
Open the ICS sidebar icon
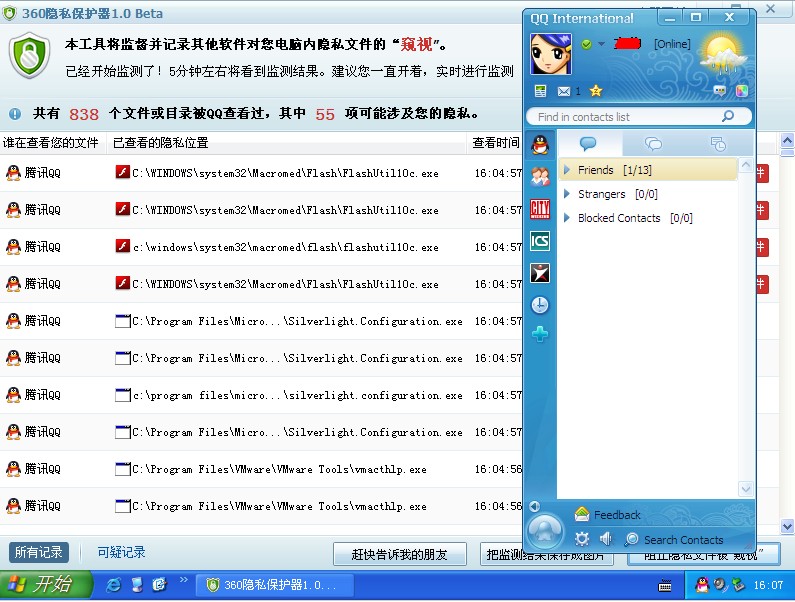[540, 240]
